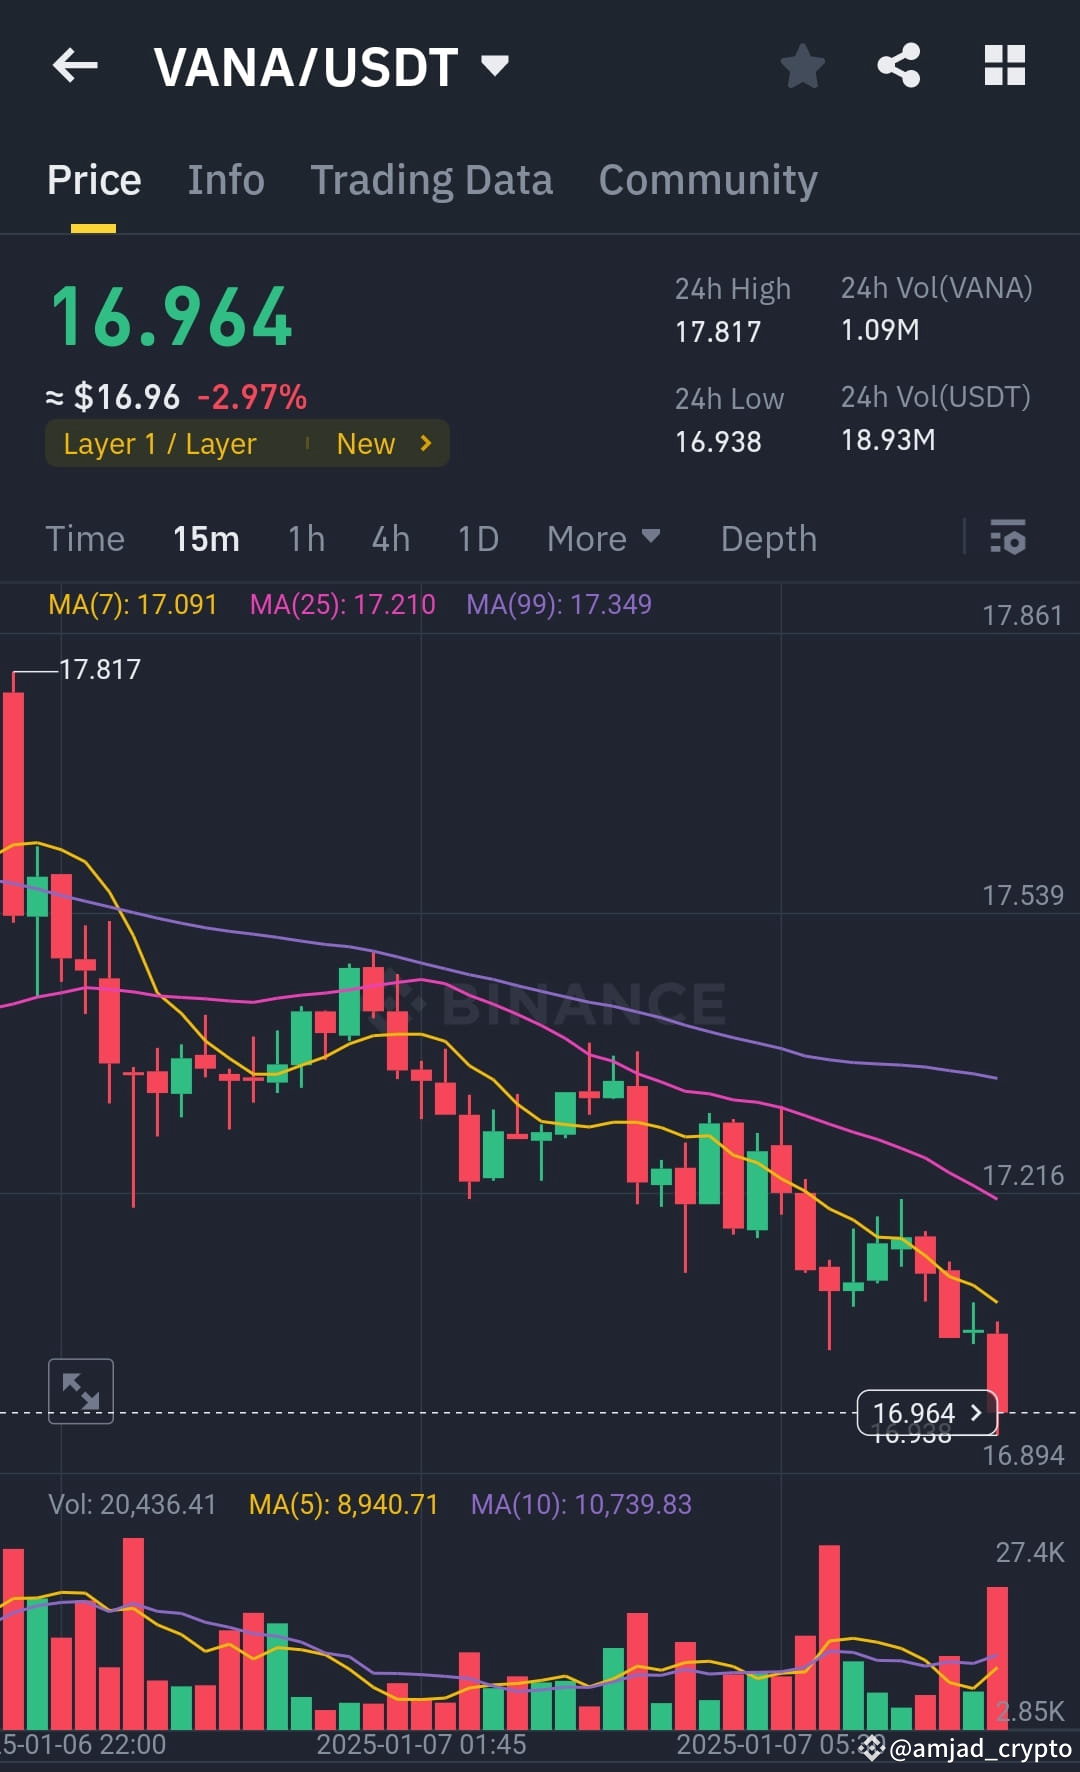Screen dimensions: 1080x1772
Task: Open the Community tab
Action: coord(707,179)
